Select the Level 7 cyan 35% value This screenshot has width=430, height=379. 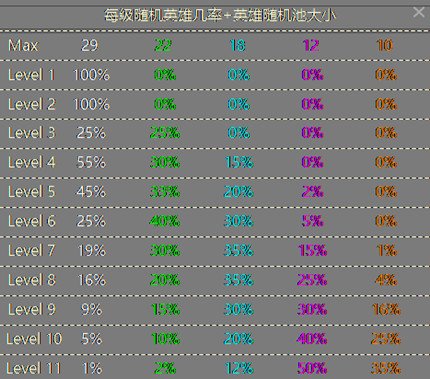click(238, 250)
